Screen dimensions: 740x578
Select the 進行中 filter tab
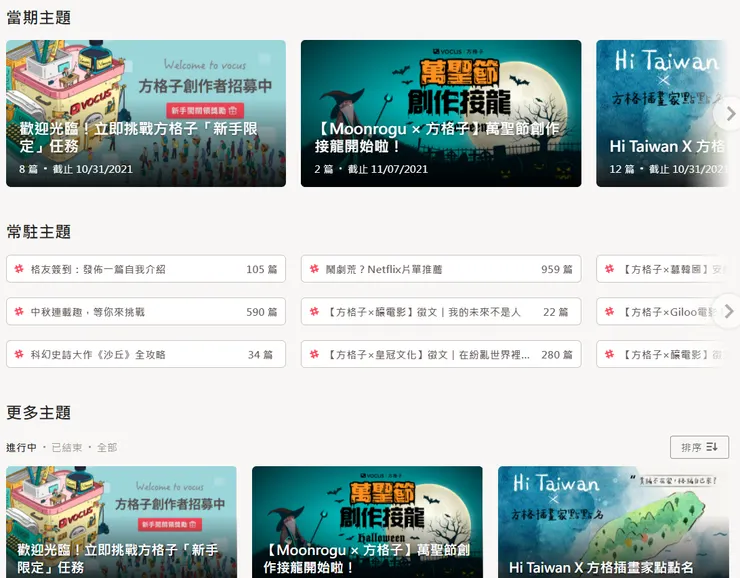pyautogui.click(x=21, y=447)
